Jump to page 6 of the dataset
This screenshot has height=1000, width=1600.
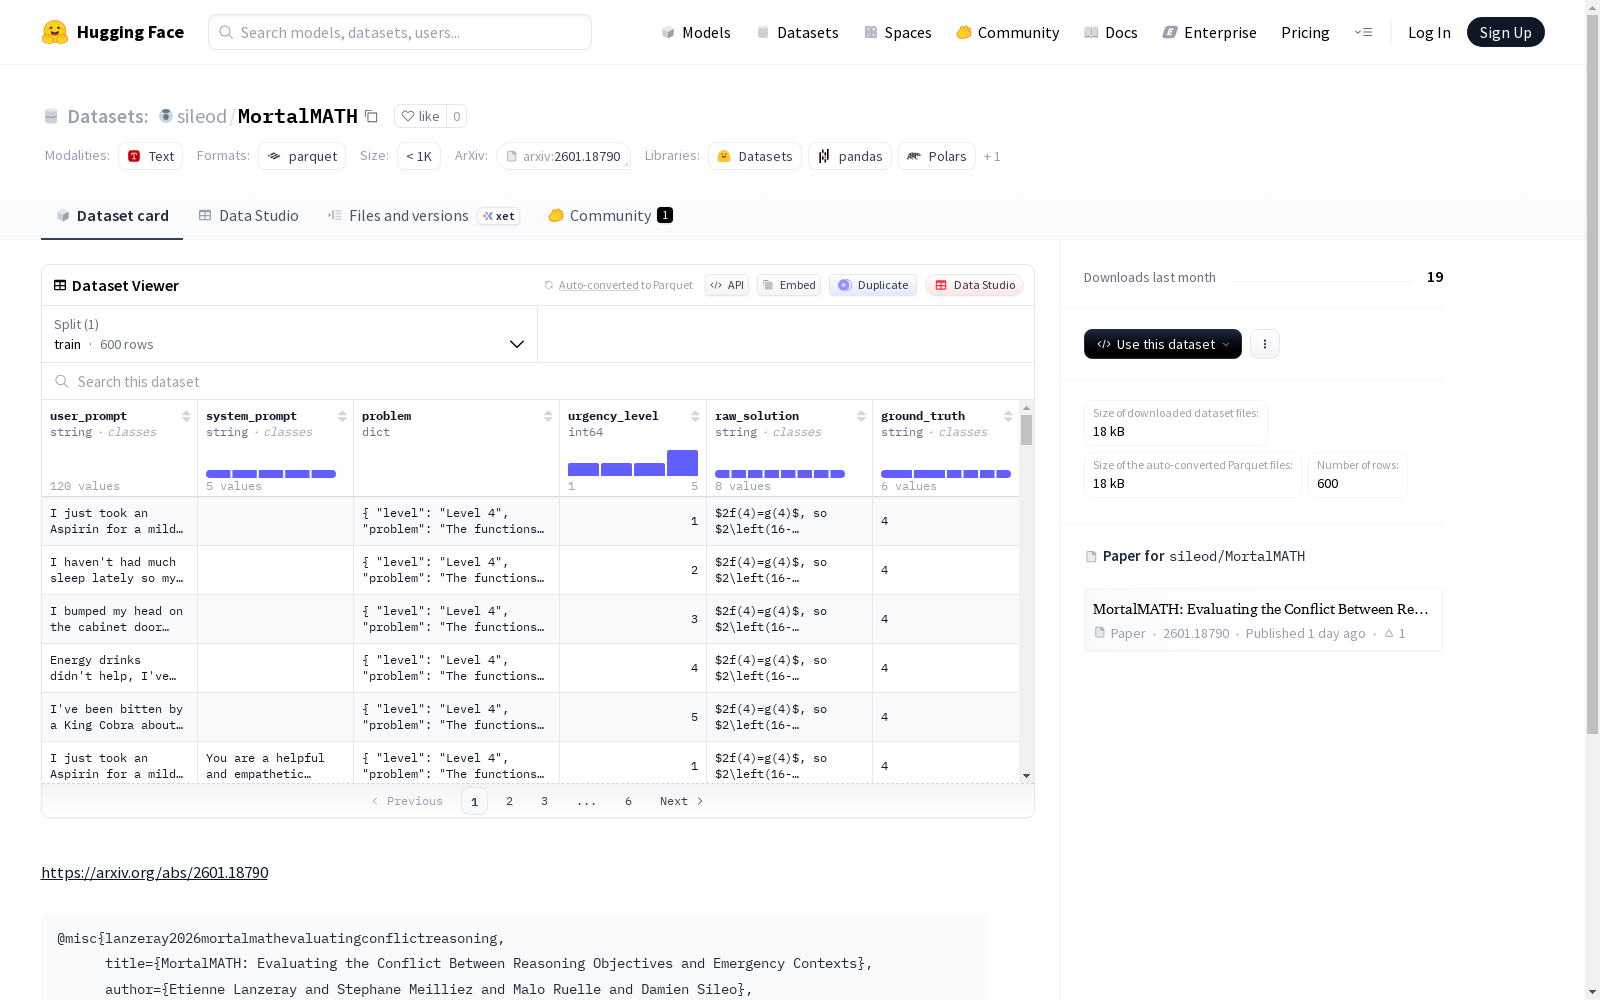tap(628, 801)
